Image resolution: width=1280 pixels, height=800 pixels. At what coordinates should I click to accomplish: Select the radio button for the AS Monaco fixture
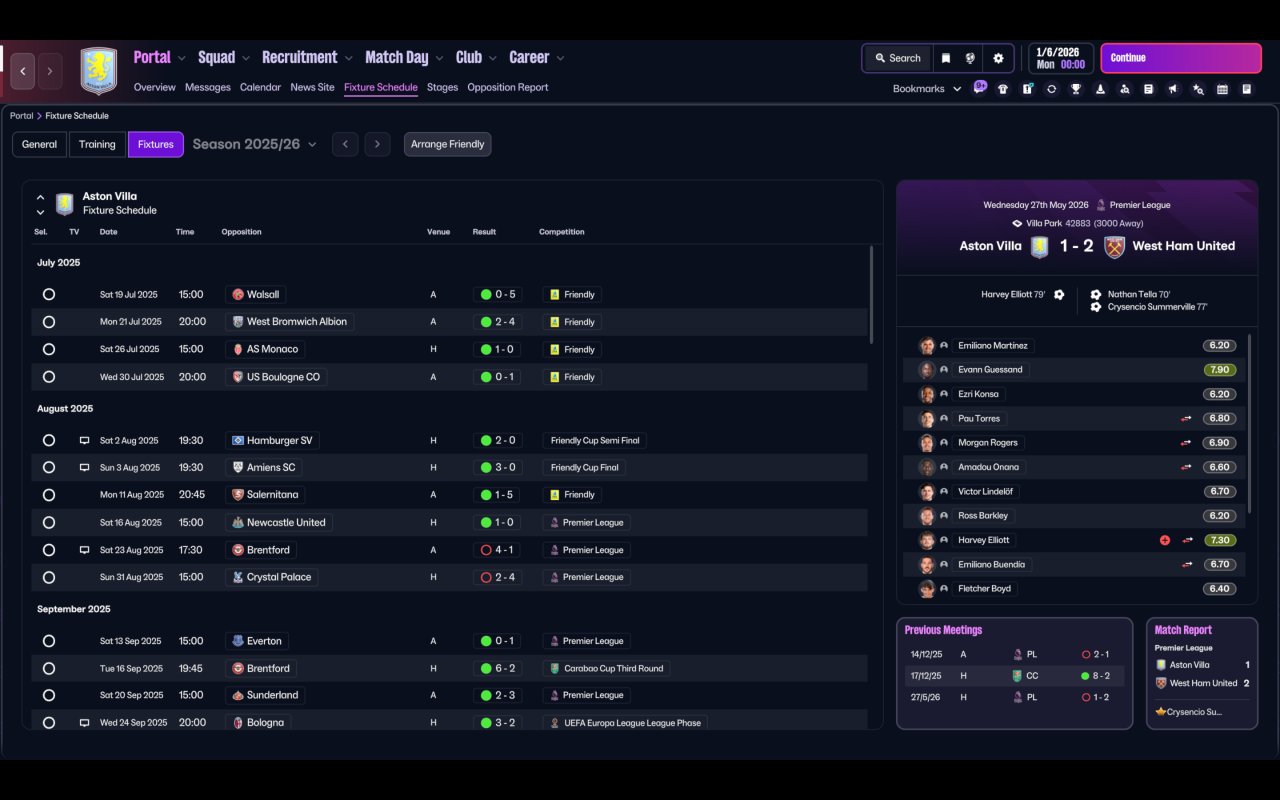[49, 349]
